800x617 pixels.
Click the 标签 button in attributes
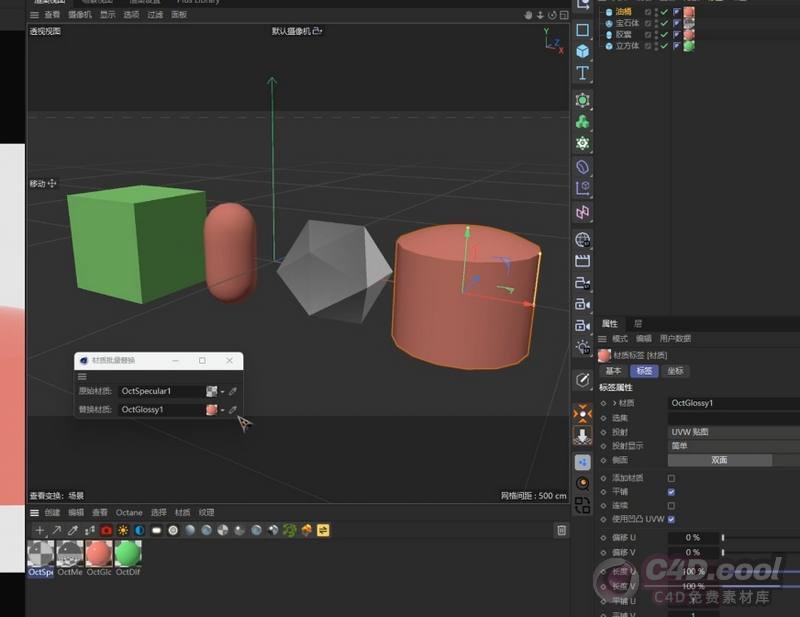click(x=644, y=371)
